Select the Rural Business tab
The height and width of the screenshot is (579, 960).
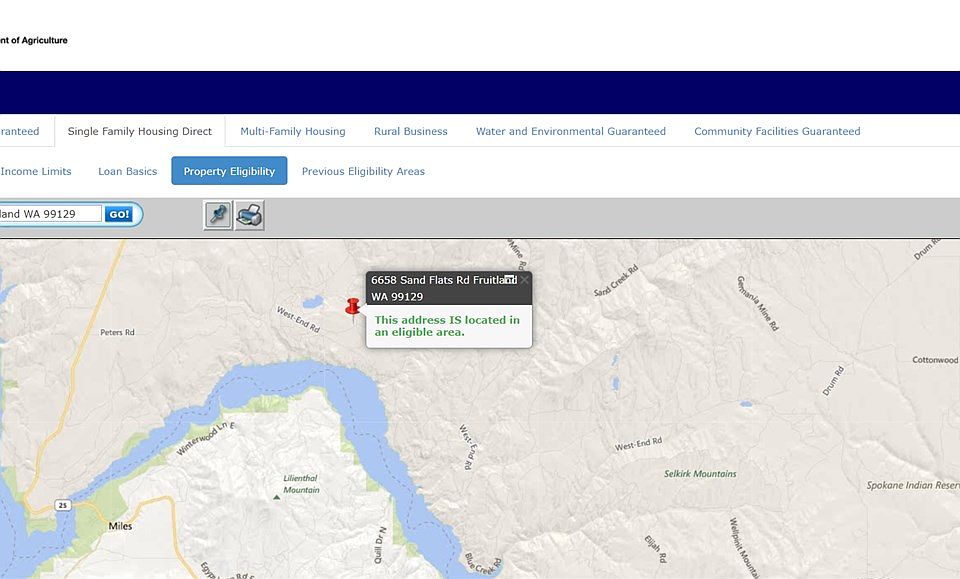410,131
